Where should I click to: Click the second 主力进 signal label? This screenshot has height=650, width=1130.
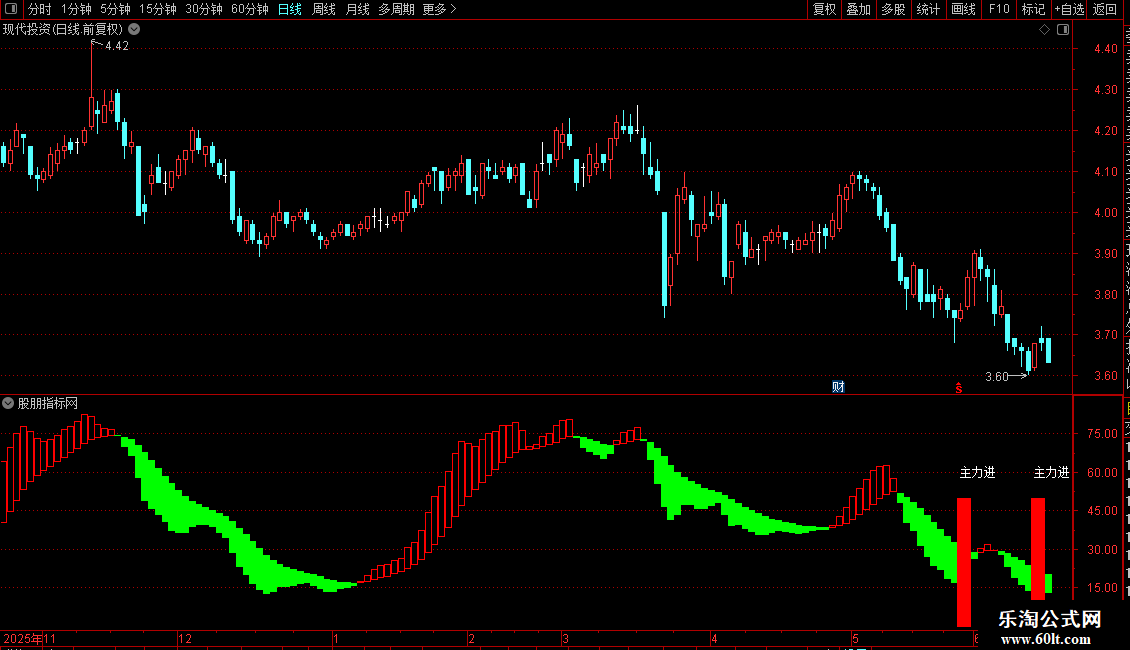[1051, 473]
